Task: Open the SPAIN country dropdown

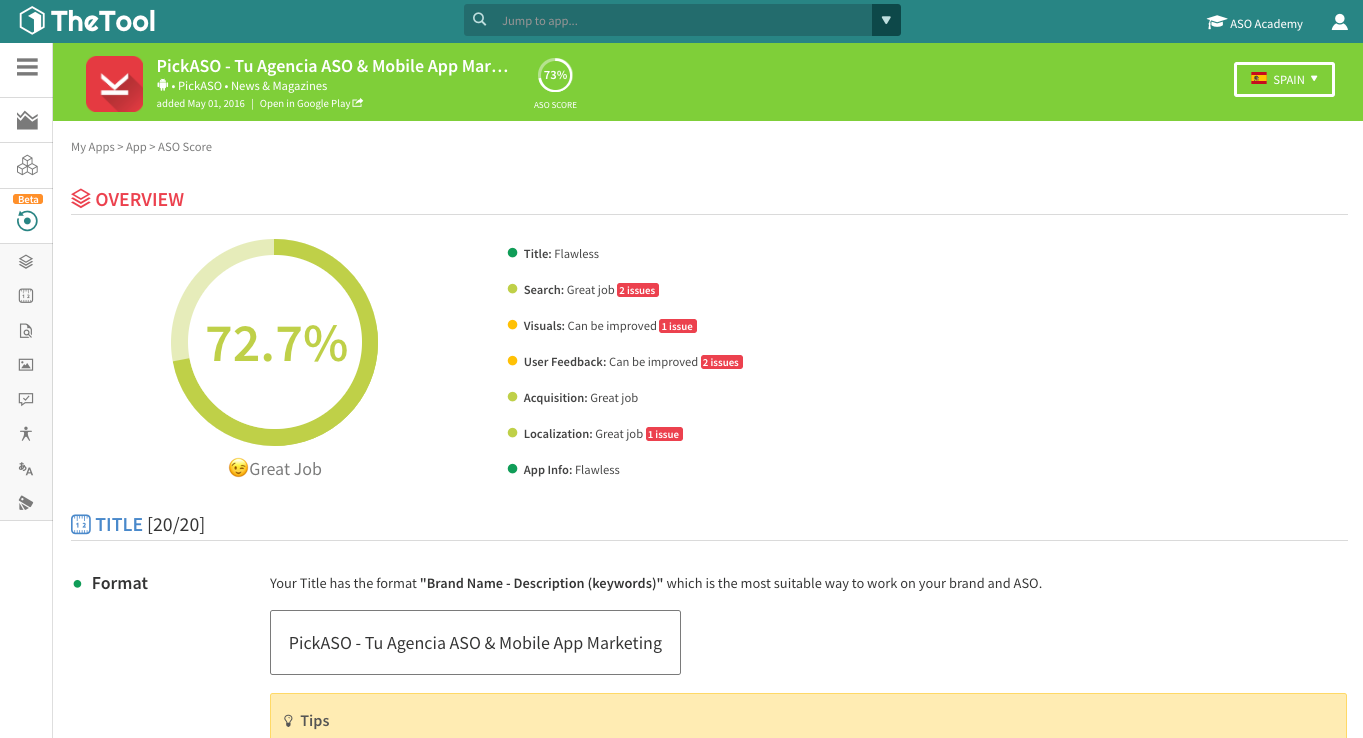Action: pyautogui.click(x=1284, y=79)
